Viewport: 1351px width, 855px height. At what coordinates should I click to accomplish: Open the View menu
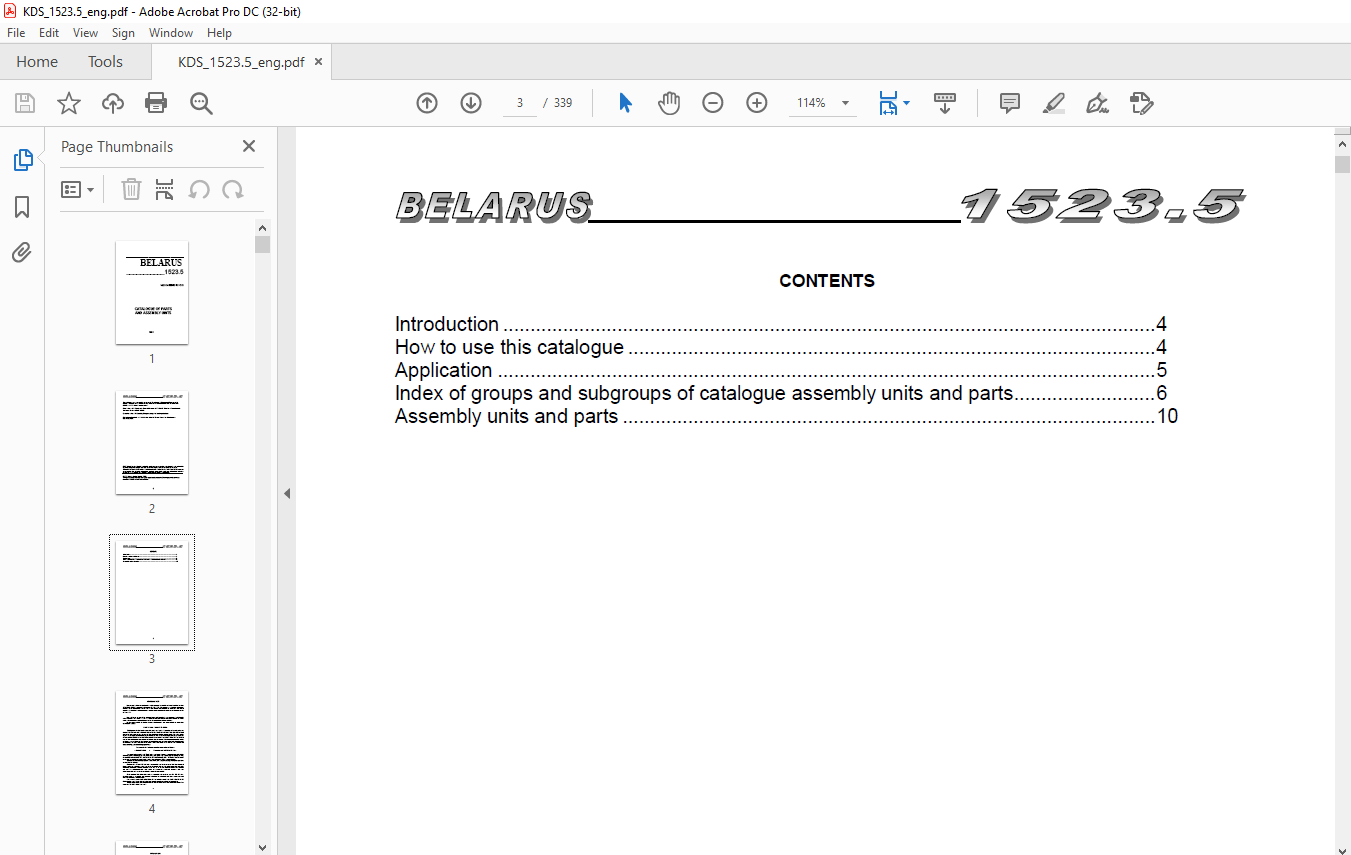[x=85, y=33]
